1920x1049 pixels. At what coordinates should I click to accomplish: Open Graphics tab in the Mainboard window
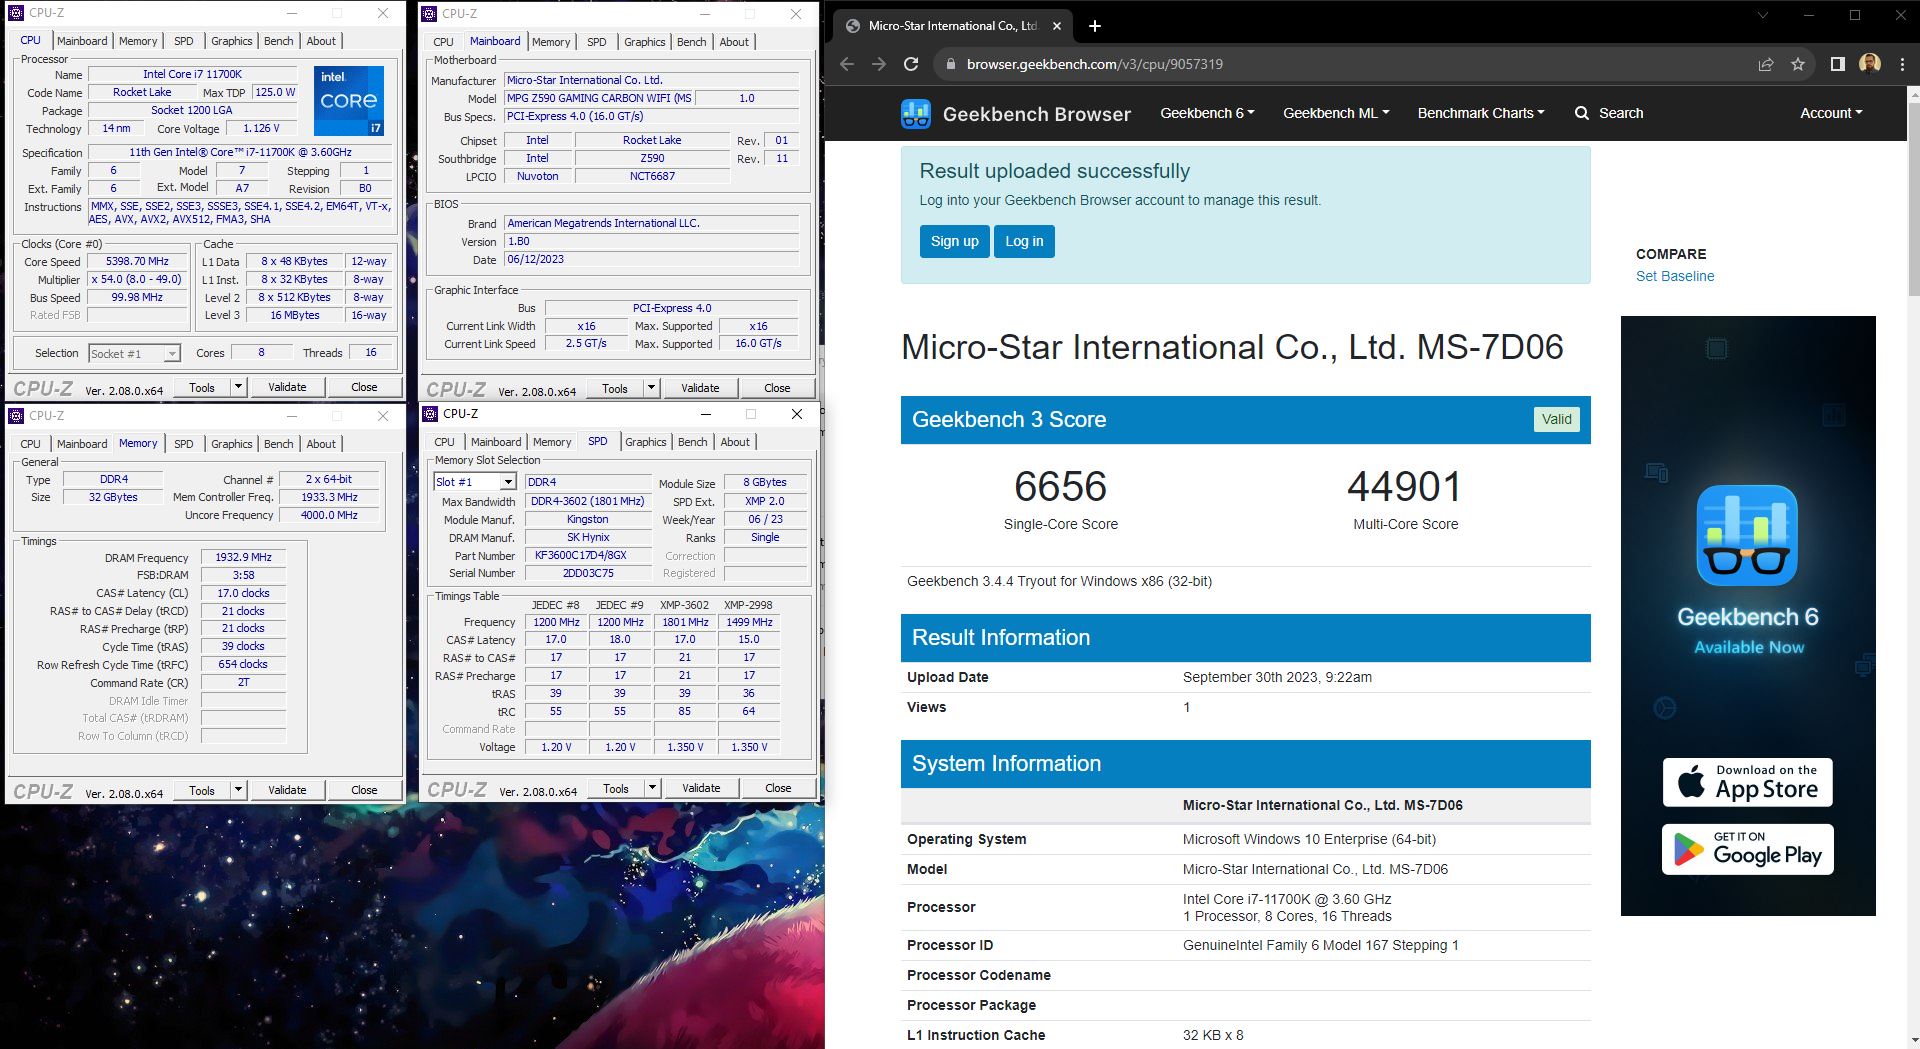[x=644, y=42]
